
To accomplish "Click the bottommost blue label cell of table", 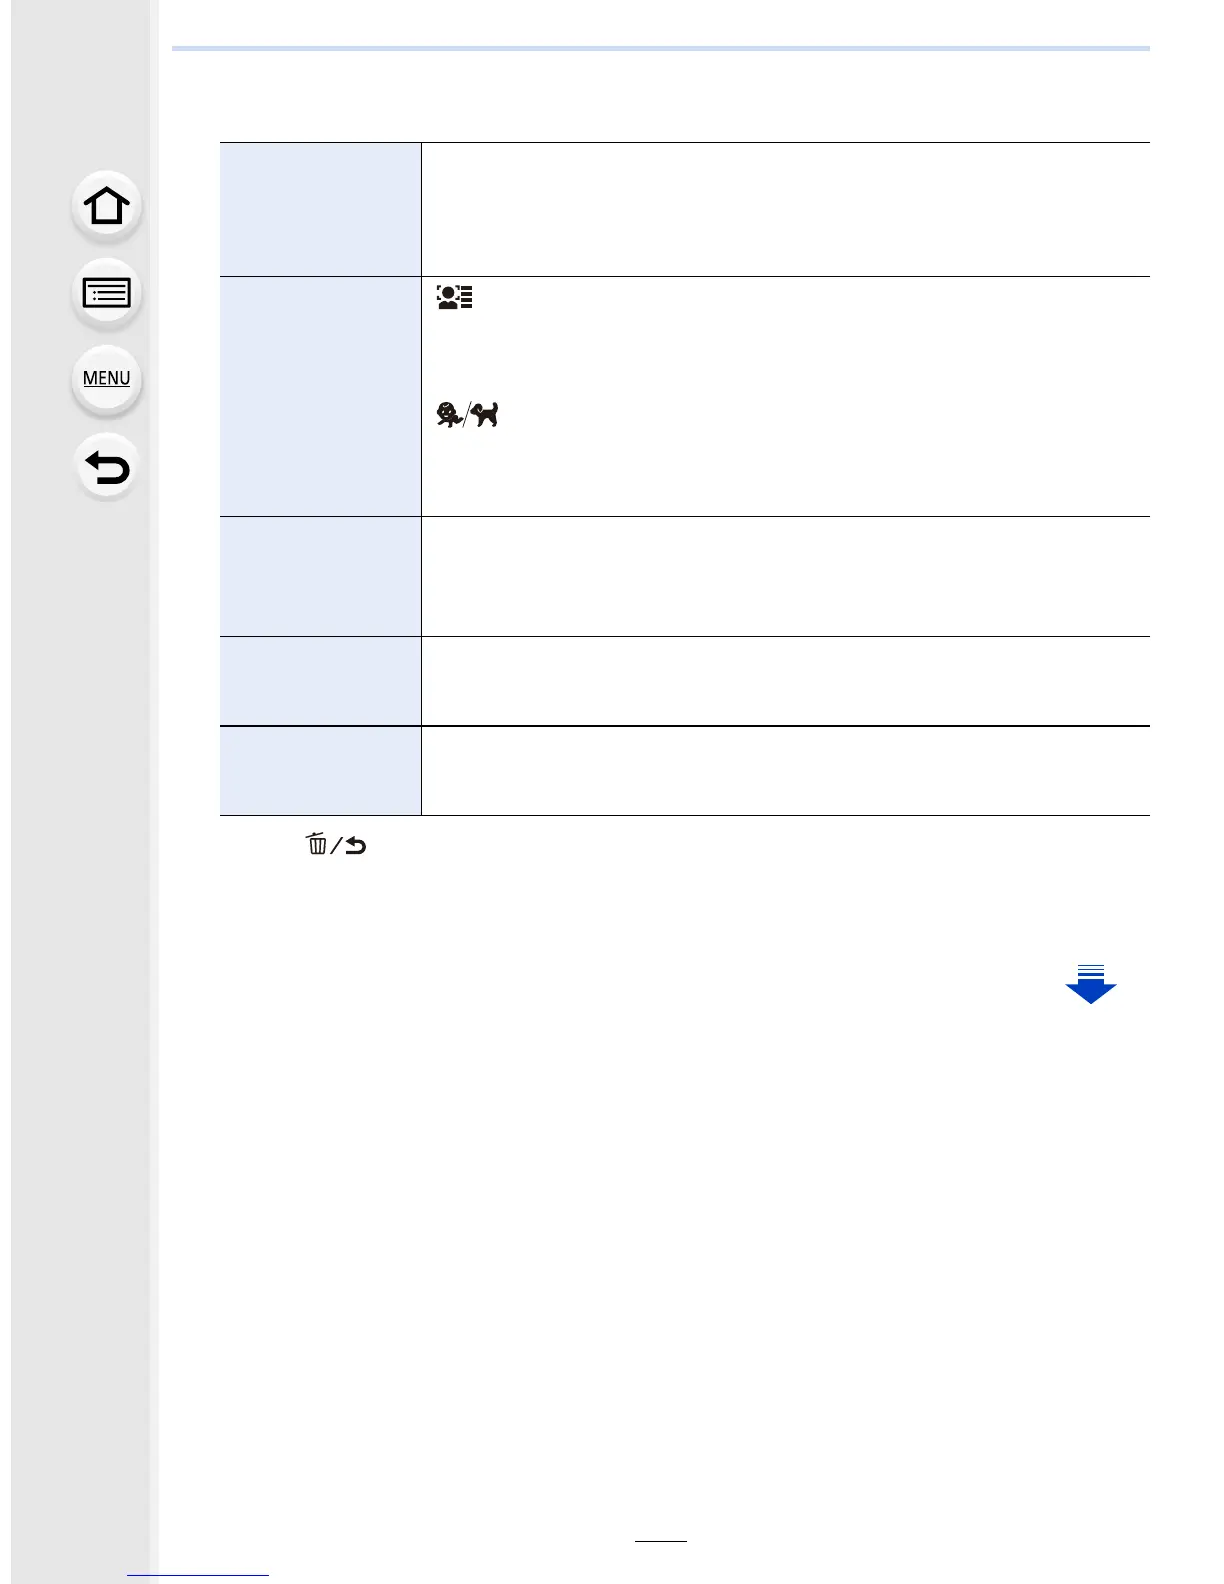I will (x=320, y=770).
